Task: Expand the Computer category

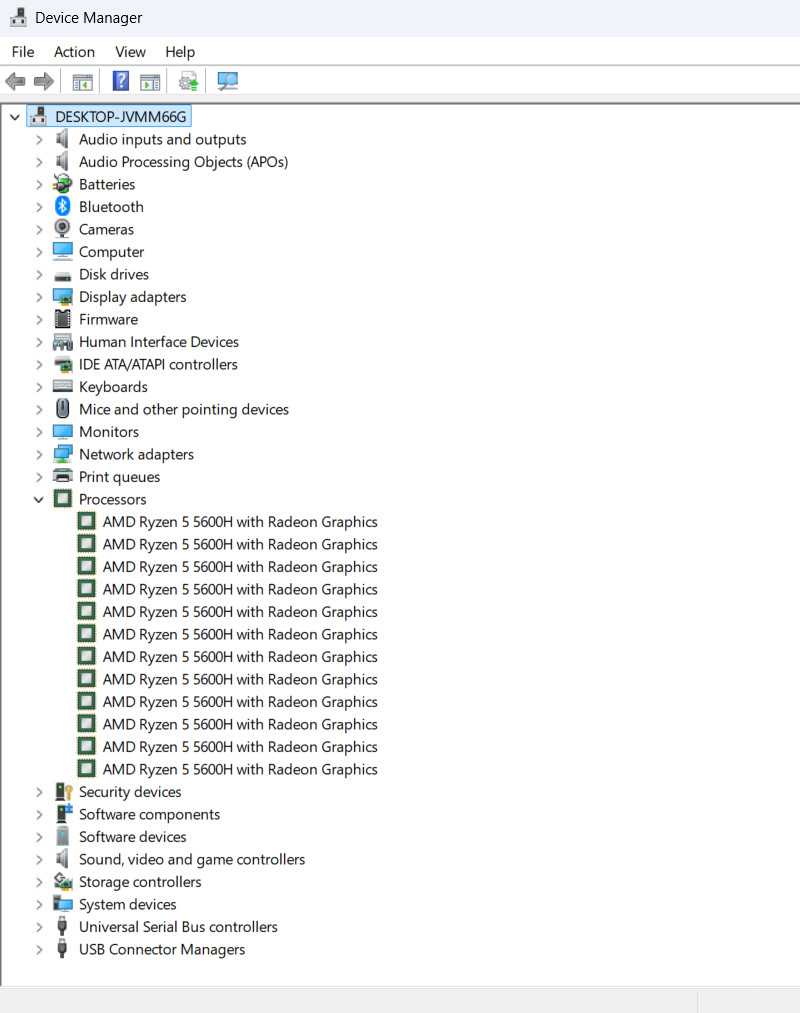Action: (x=39, y=252)
